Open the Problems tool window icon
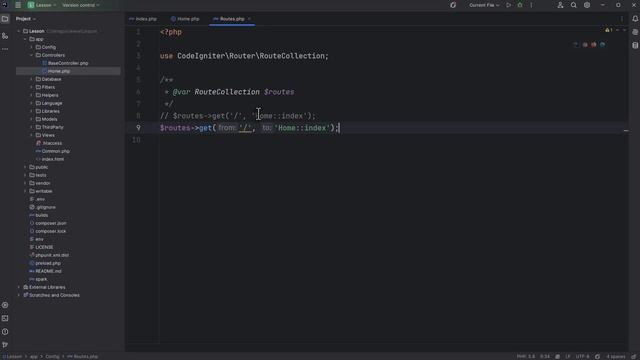The image size is (640, 360). coord(5,332)
